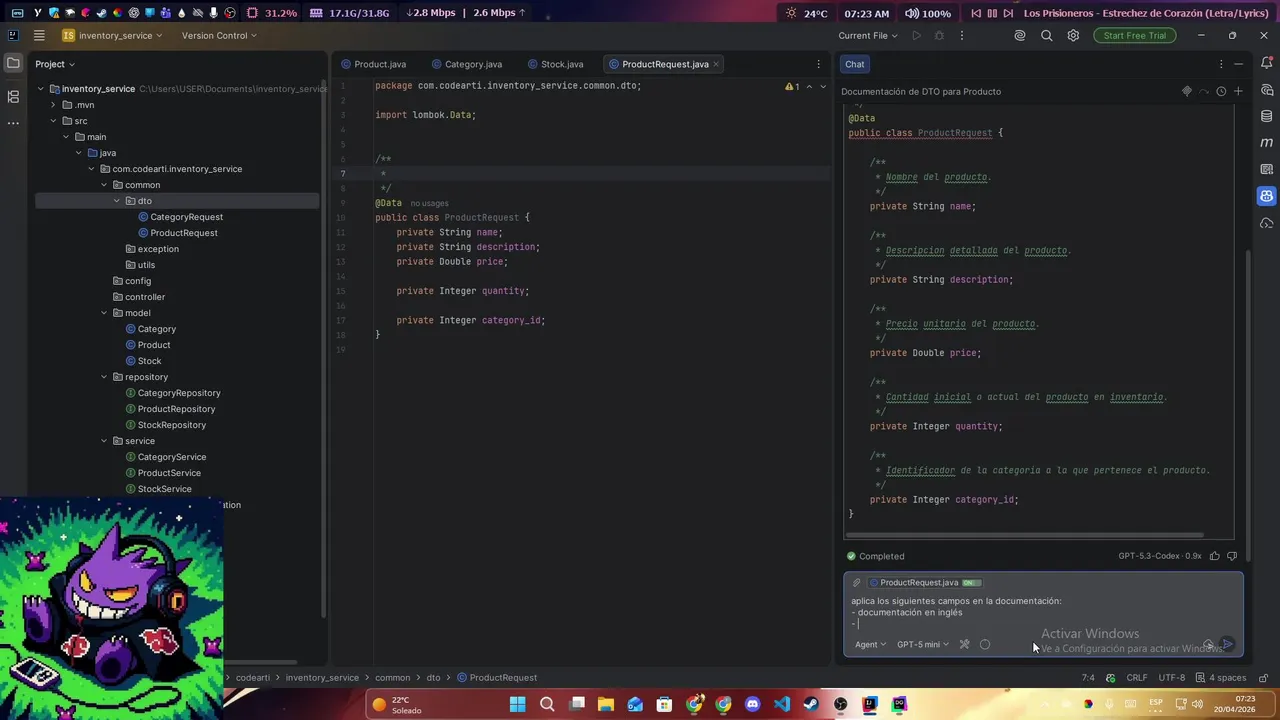Screen dimensions: 1280x720
Task: Open IDE settings gear icon
Action: point(1073,35)
